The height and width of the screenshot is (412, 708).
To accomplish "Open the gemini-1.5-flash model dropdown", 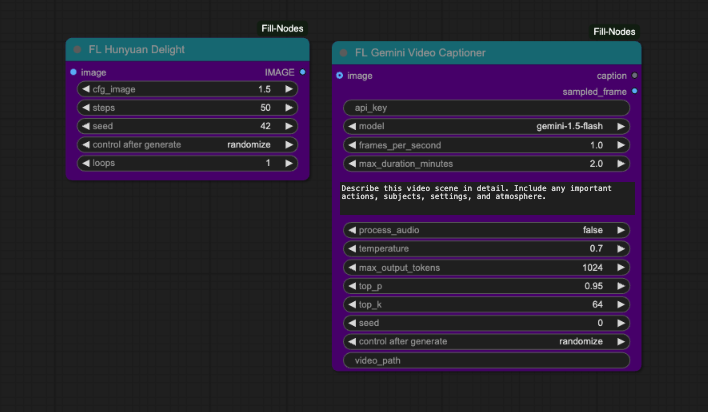I will [x=569, y=126].
